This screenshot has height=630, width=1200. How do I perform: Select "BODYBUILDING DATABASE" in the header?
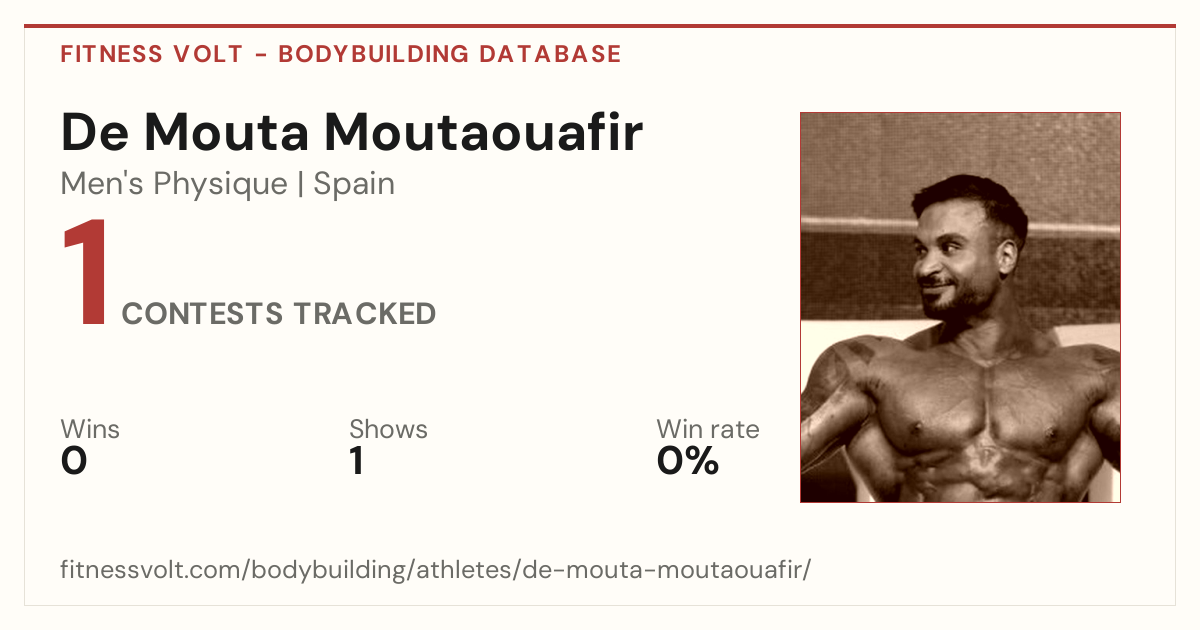click(x=450, y=54)
